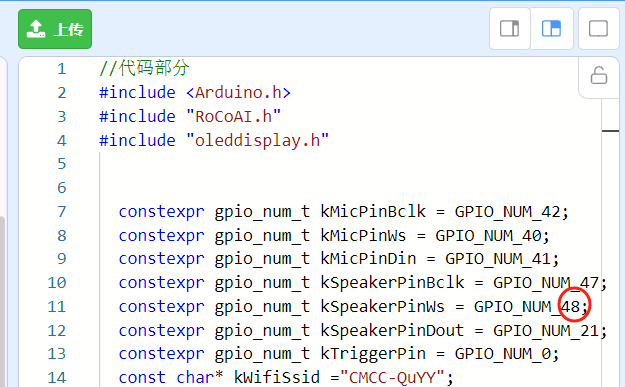Choose the single-pane layout icon
This screenshot has height=387, width=625.
coord(598,29)
